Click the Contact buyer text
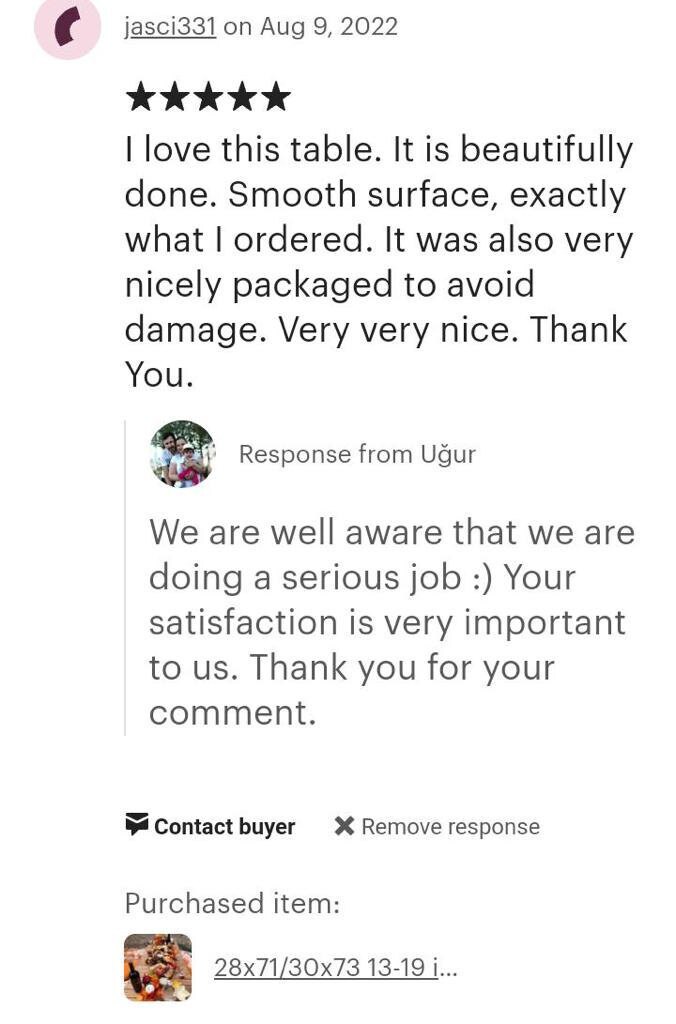676x1024 pixels. tap(225, 827)
